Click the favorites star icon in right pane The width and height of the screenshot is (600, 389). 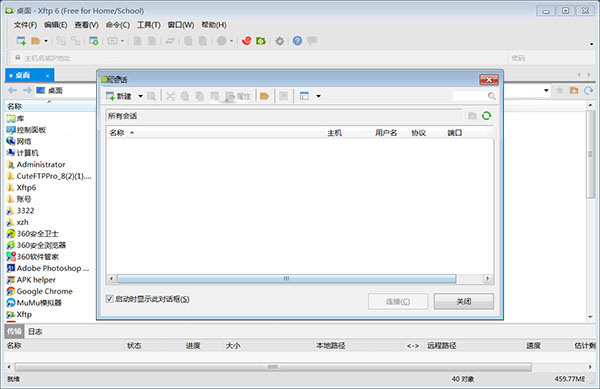coord(559,90)
